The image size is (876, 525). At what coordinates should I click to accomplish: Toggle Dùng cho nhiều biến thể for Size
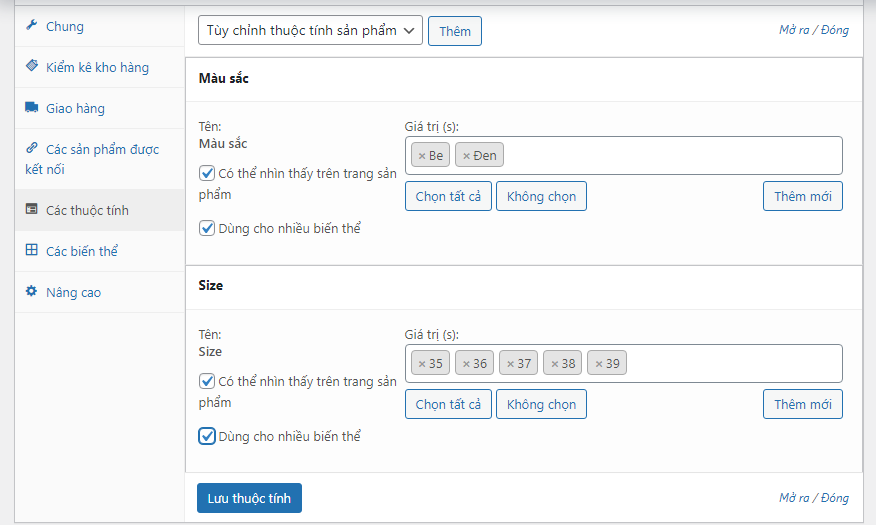[x=207, y=436]
